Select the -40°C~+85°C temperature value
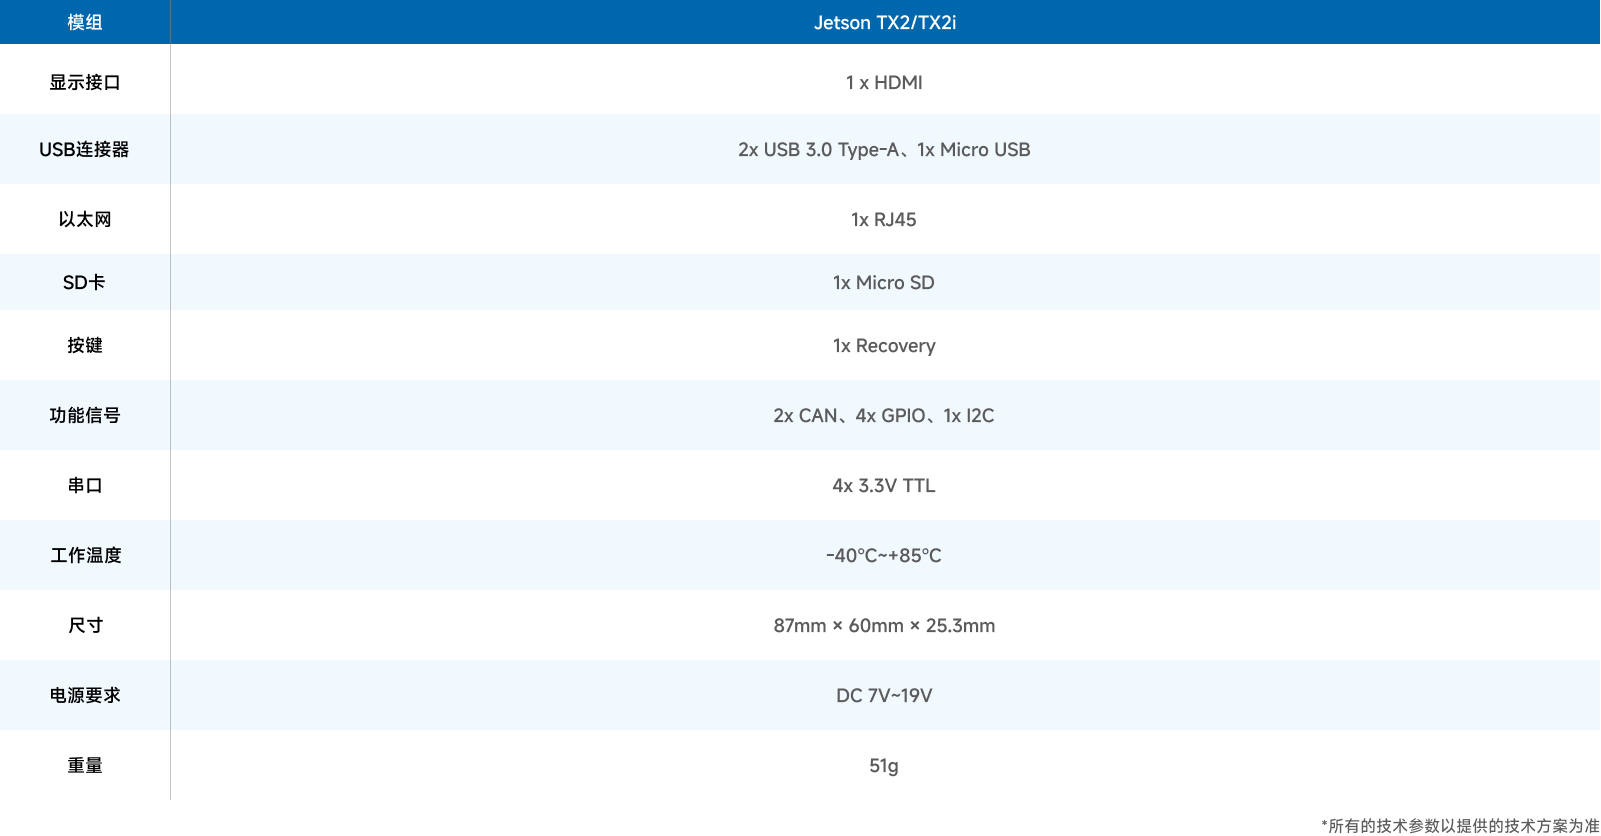Image resolution: width=1601 pixels, height=836 pixels. [884, 555]
